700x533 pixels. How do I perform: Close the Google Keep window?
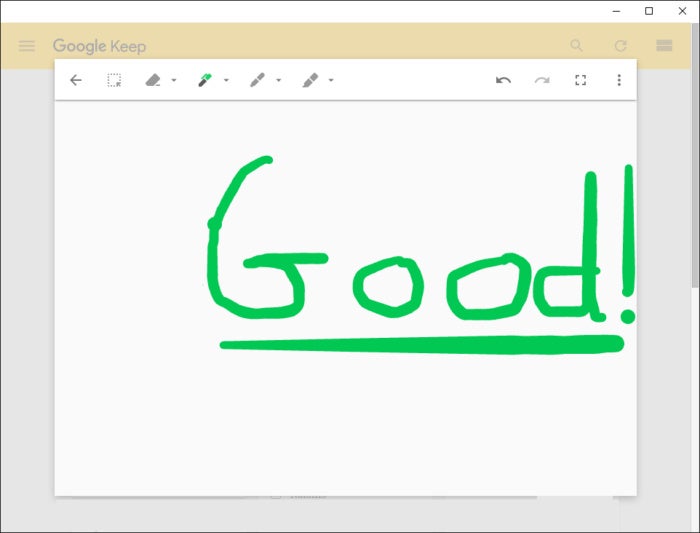tap(682, 11)
